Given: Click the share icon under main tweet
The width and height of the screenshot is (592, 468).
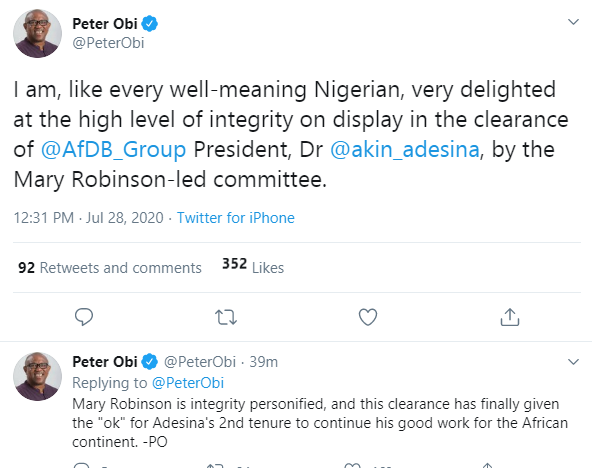Looking at the screenshot, I should click(x=510, y=317).
